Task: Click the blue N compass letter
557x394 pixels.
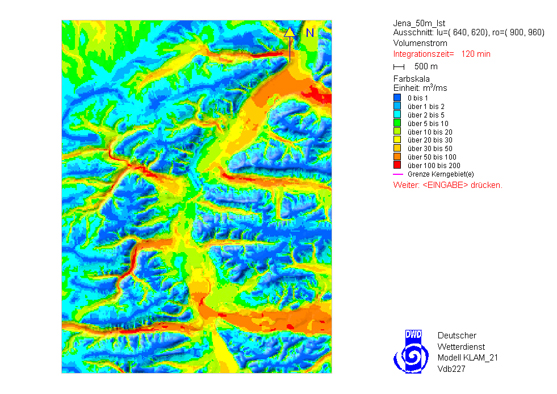Action: [x=310, y=33]
